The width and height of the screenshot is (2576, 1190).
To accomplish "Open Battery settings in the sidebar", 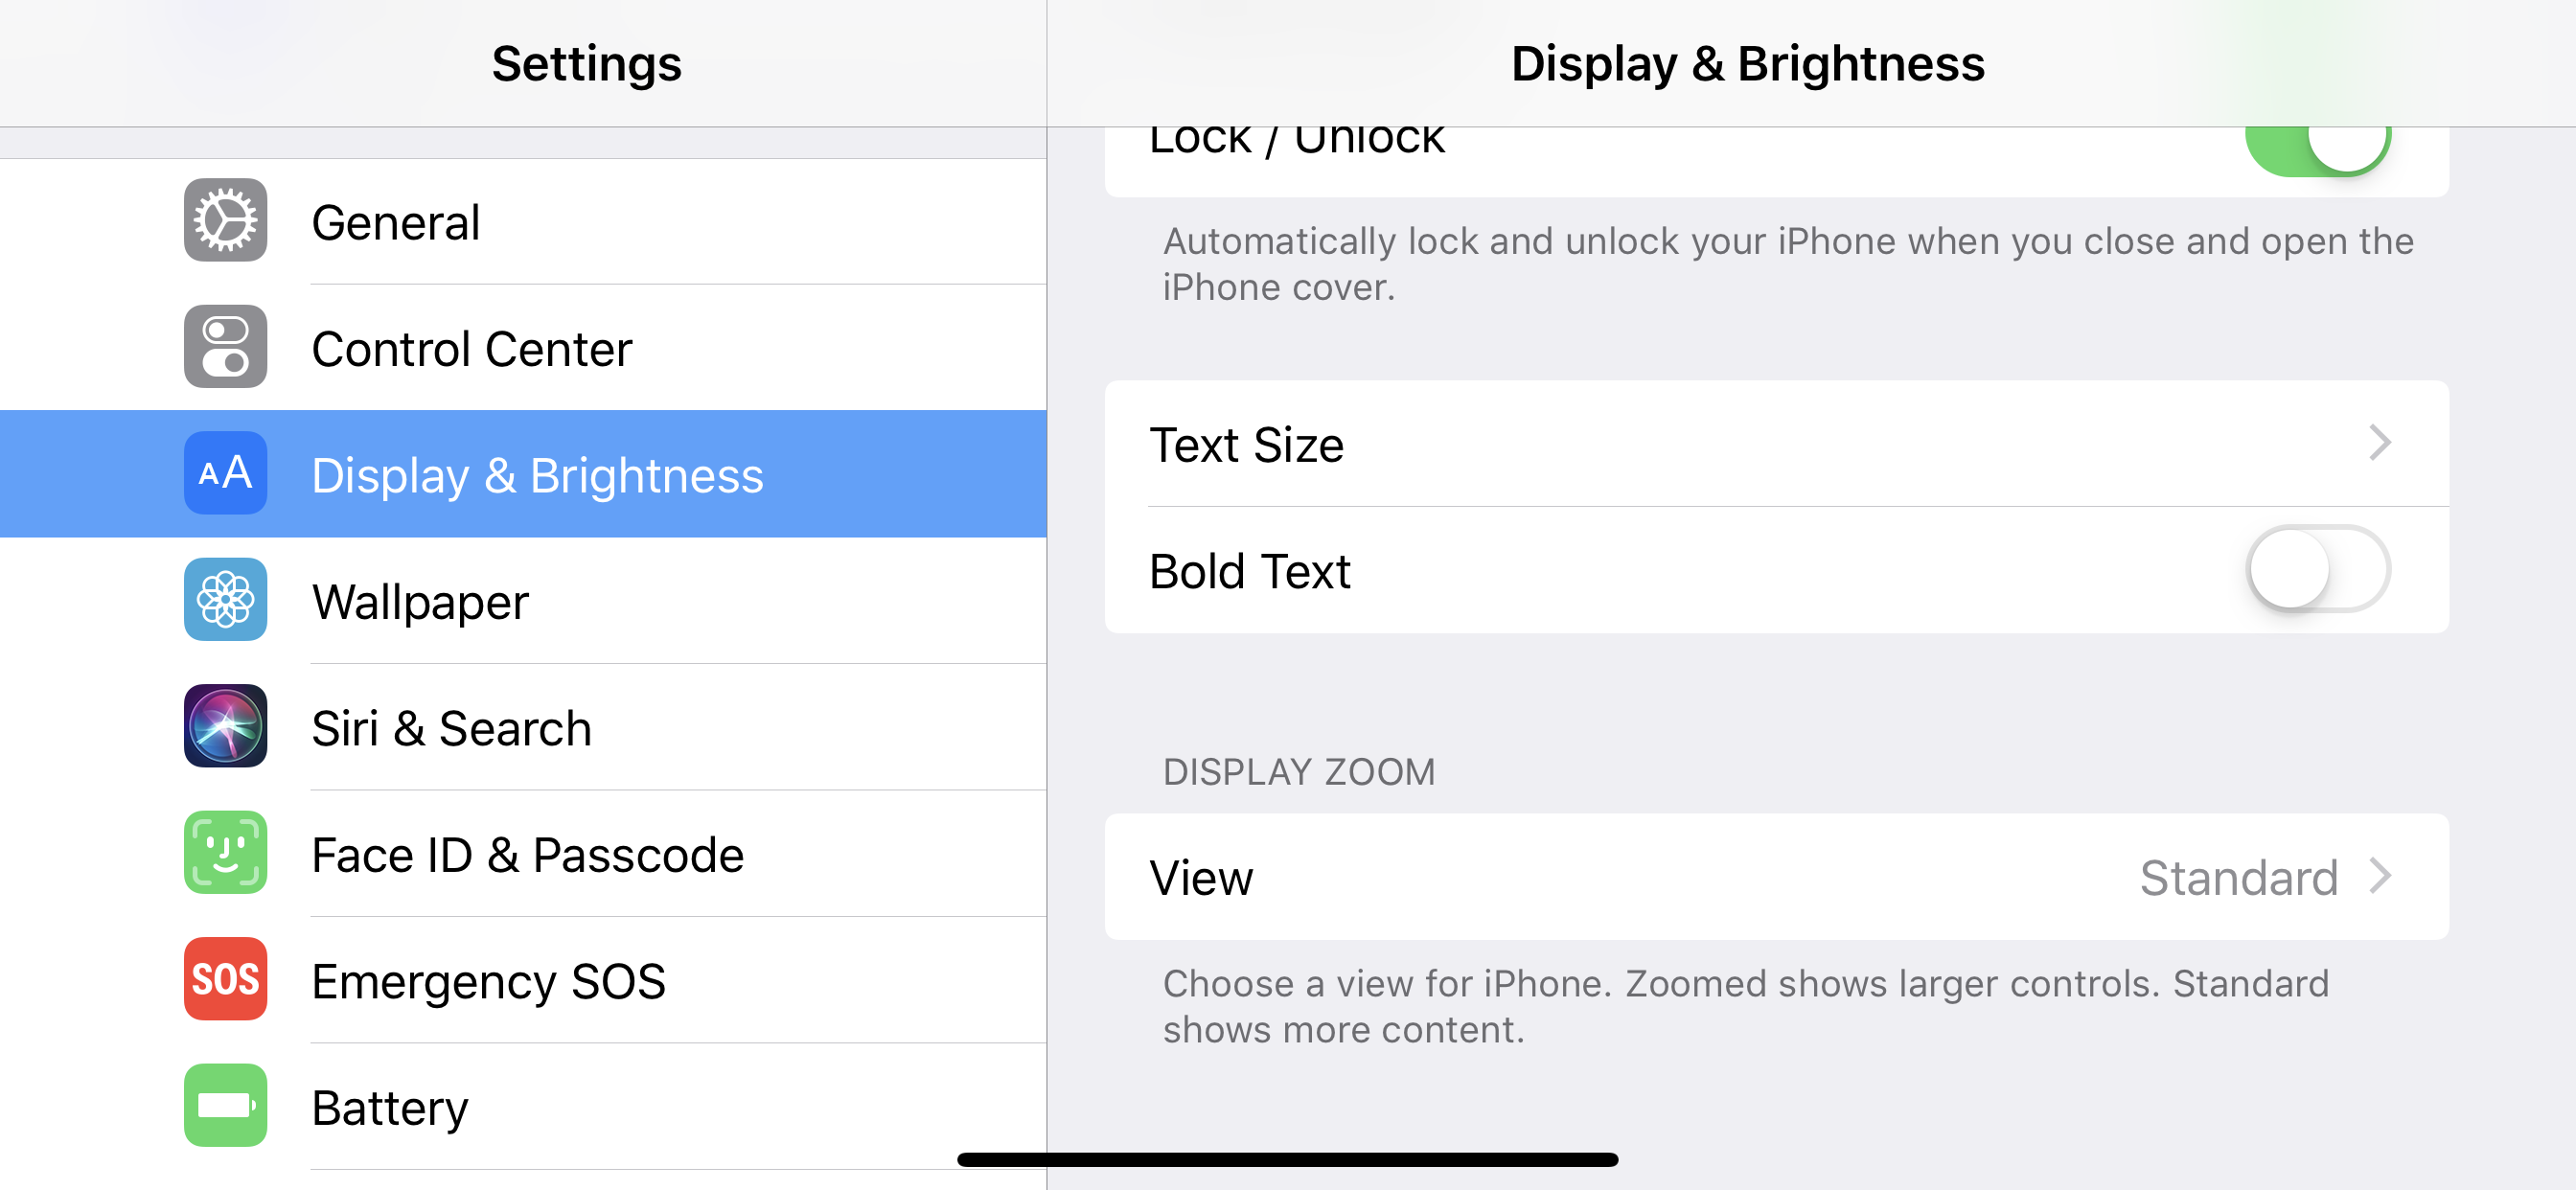I will pyautogui.click(x=390, y=1108).
